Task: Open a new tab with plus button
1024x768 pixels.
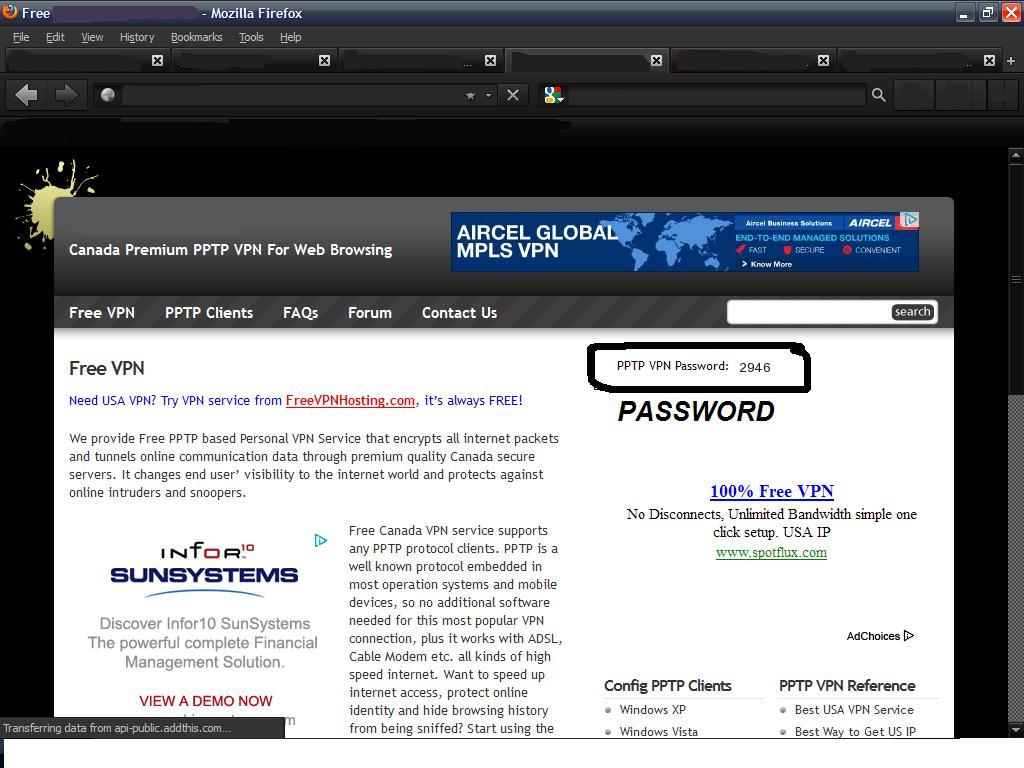Action: 1011,61
